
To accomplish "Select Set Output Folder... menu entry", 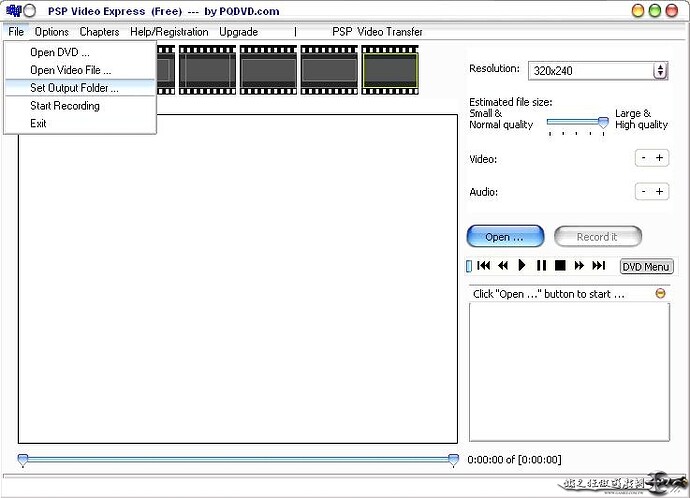I will point(80,88).
